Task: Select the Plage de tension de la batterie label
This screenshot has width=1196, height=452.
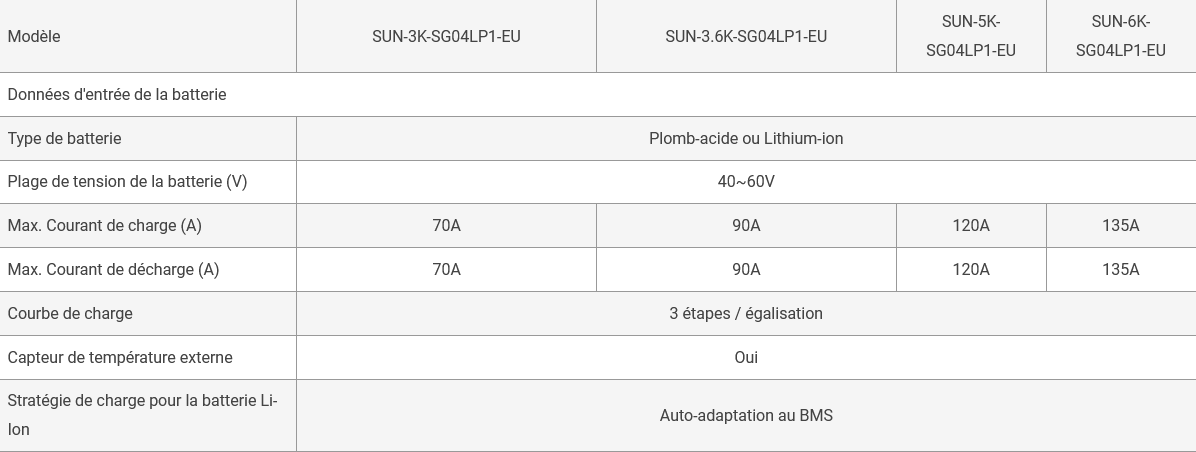Action: tap(127, 182)
